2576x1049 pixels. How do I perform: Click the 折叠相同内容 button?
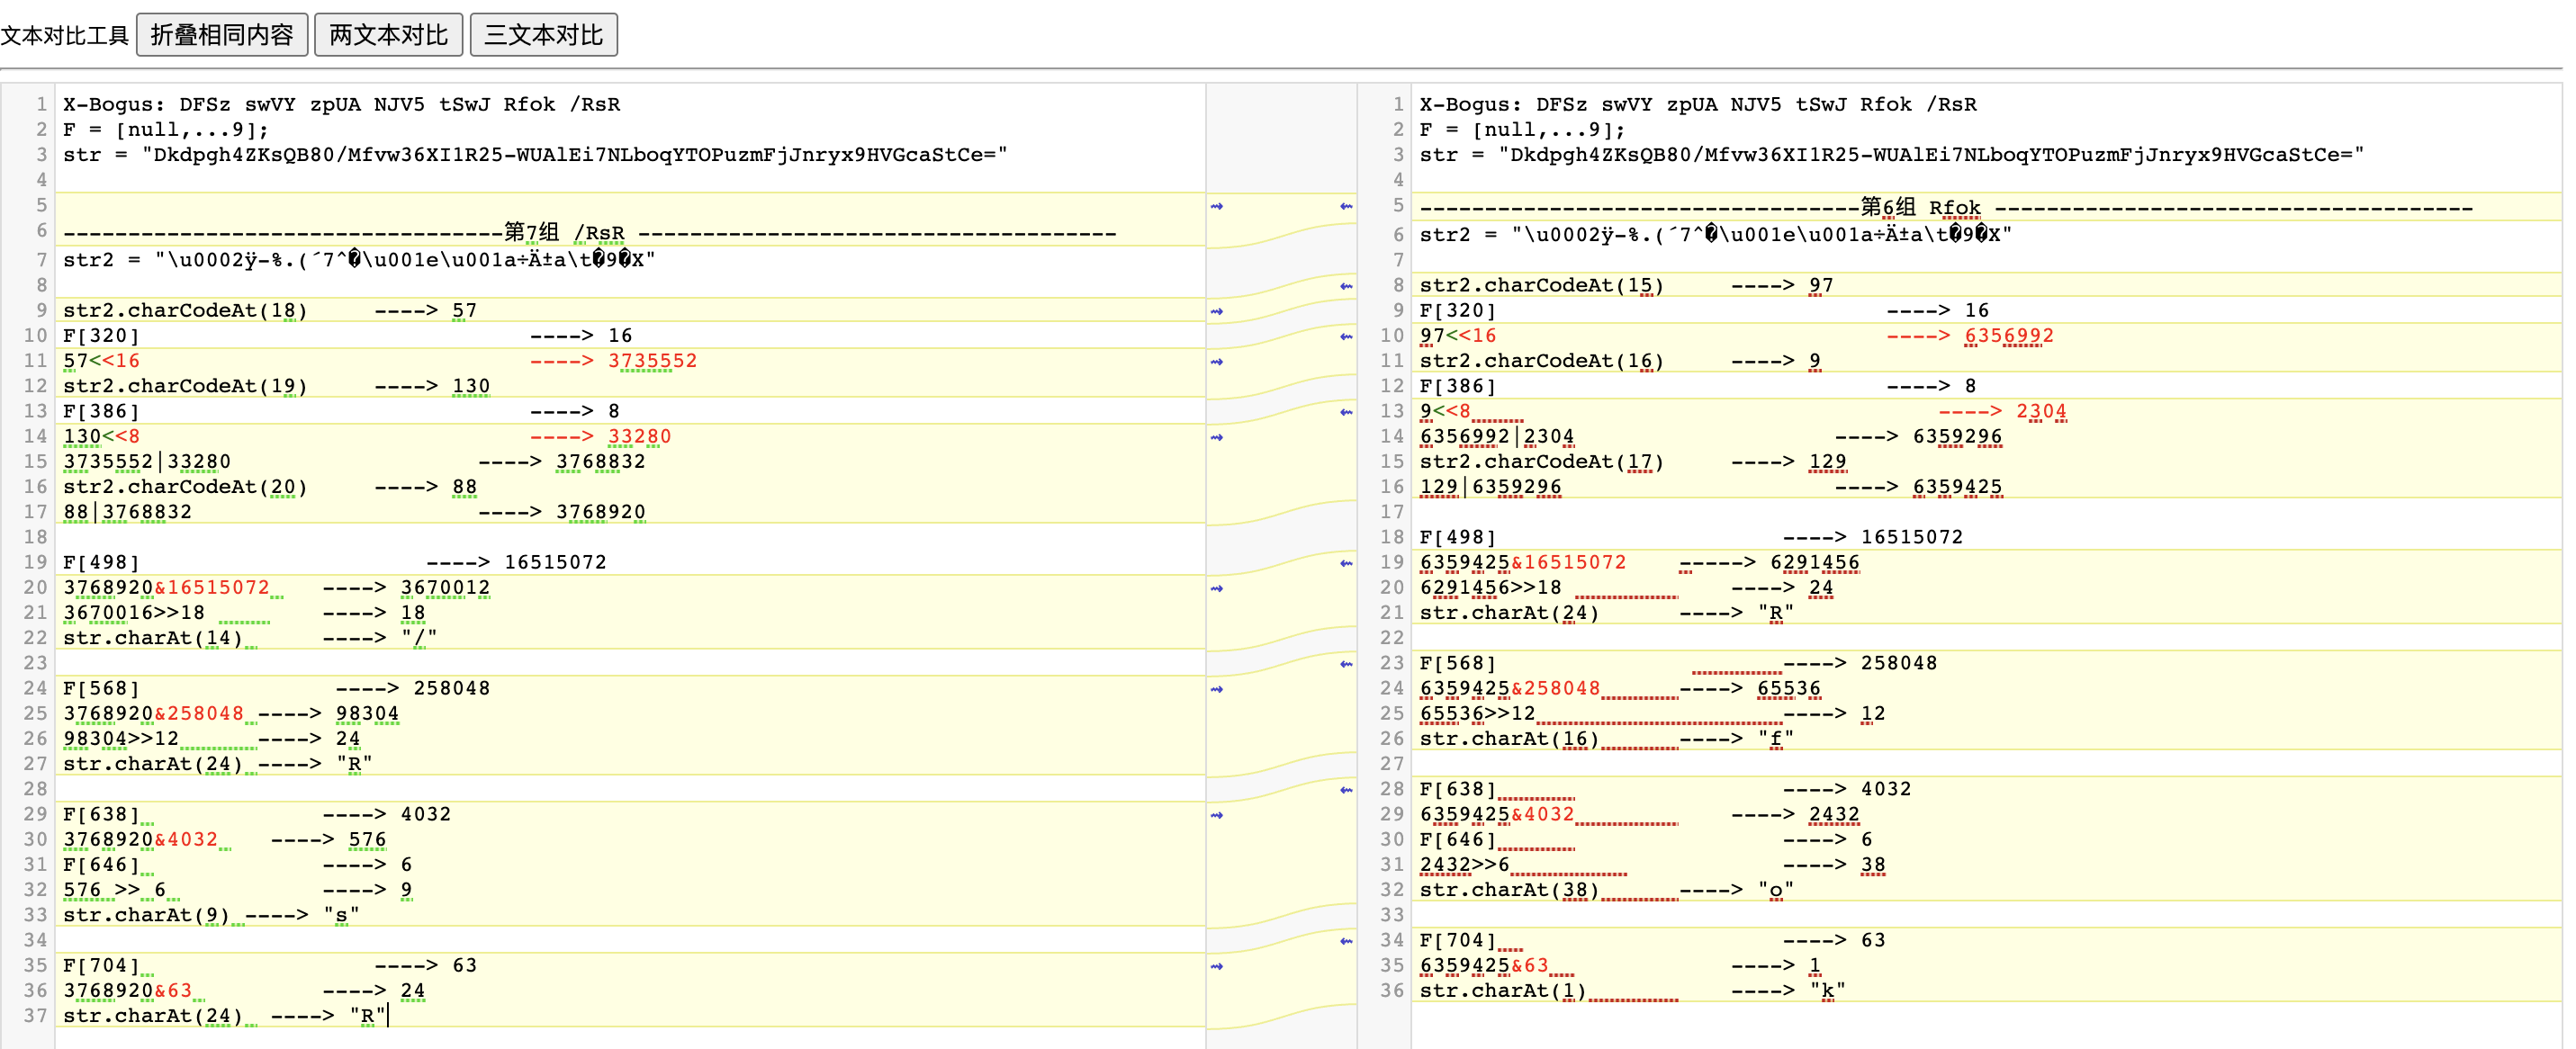(221, 35)
